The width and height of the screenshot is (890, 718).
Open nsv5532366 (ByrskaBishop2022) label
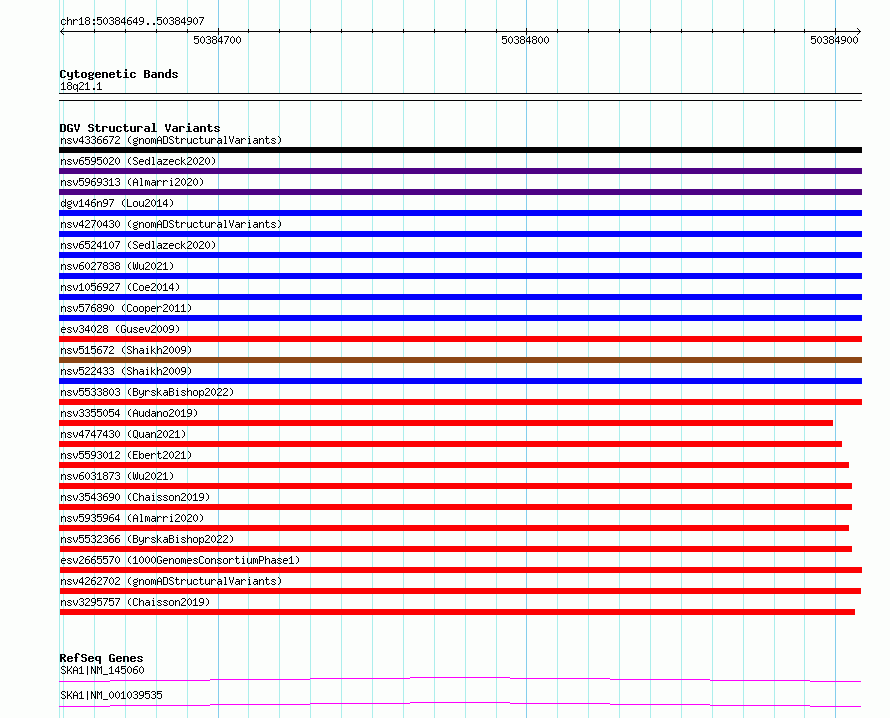(147, 539)
